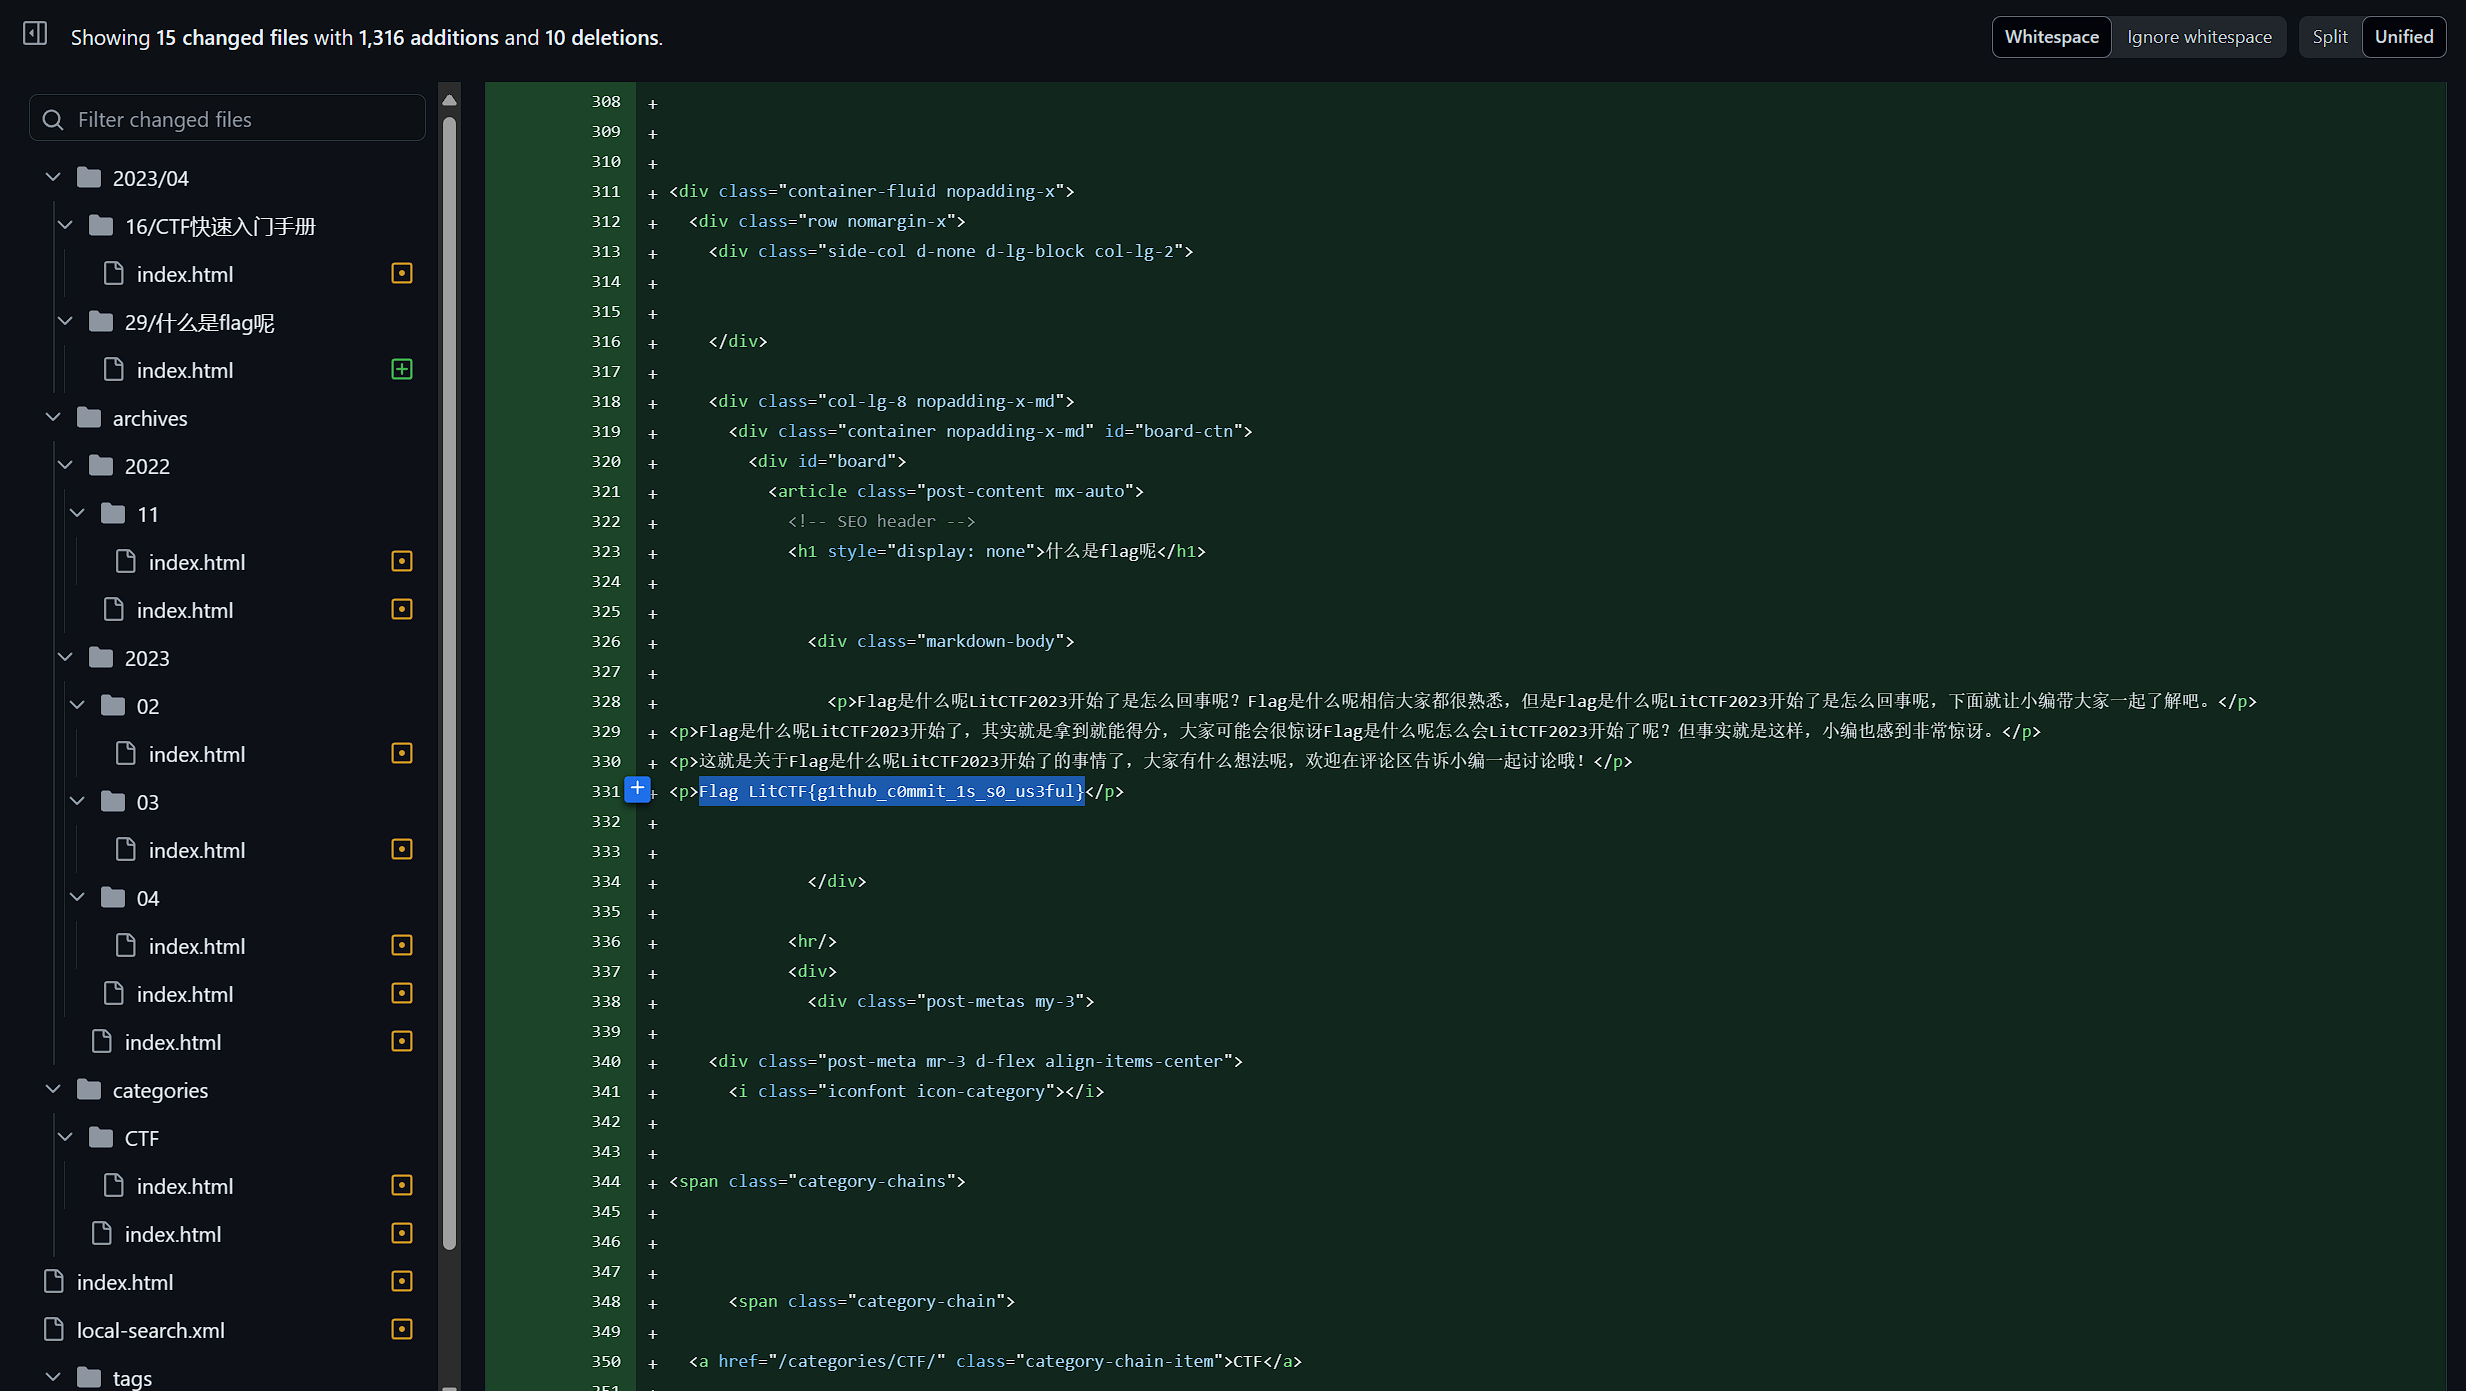
Task: Click folder icon of 2023/04
Action: coord(89,177)
